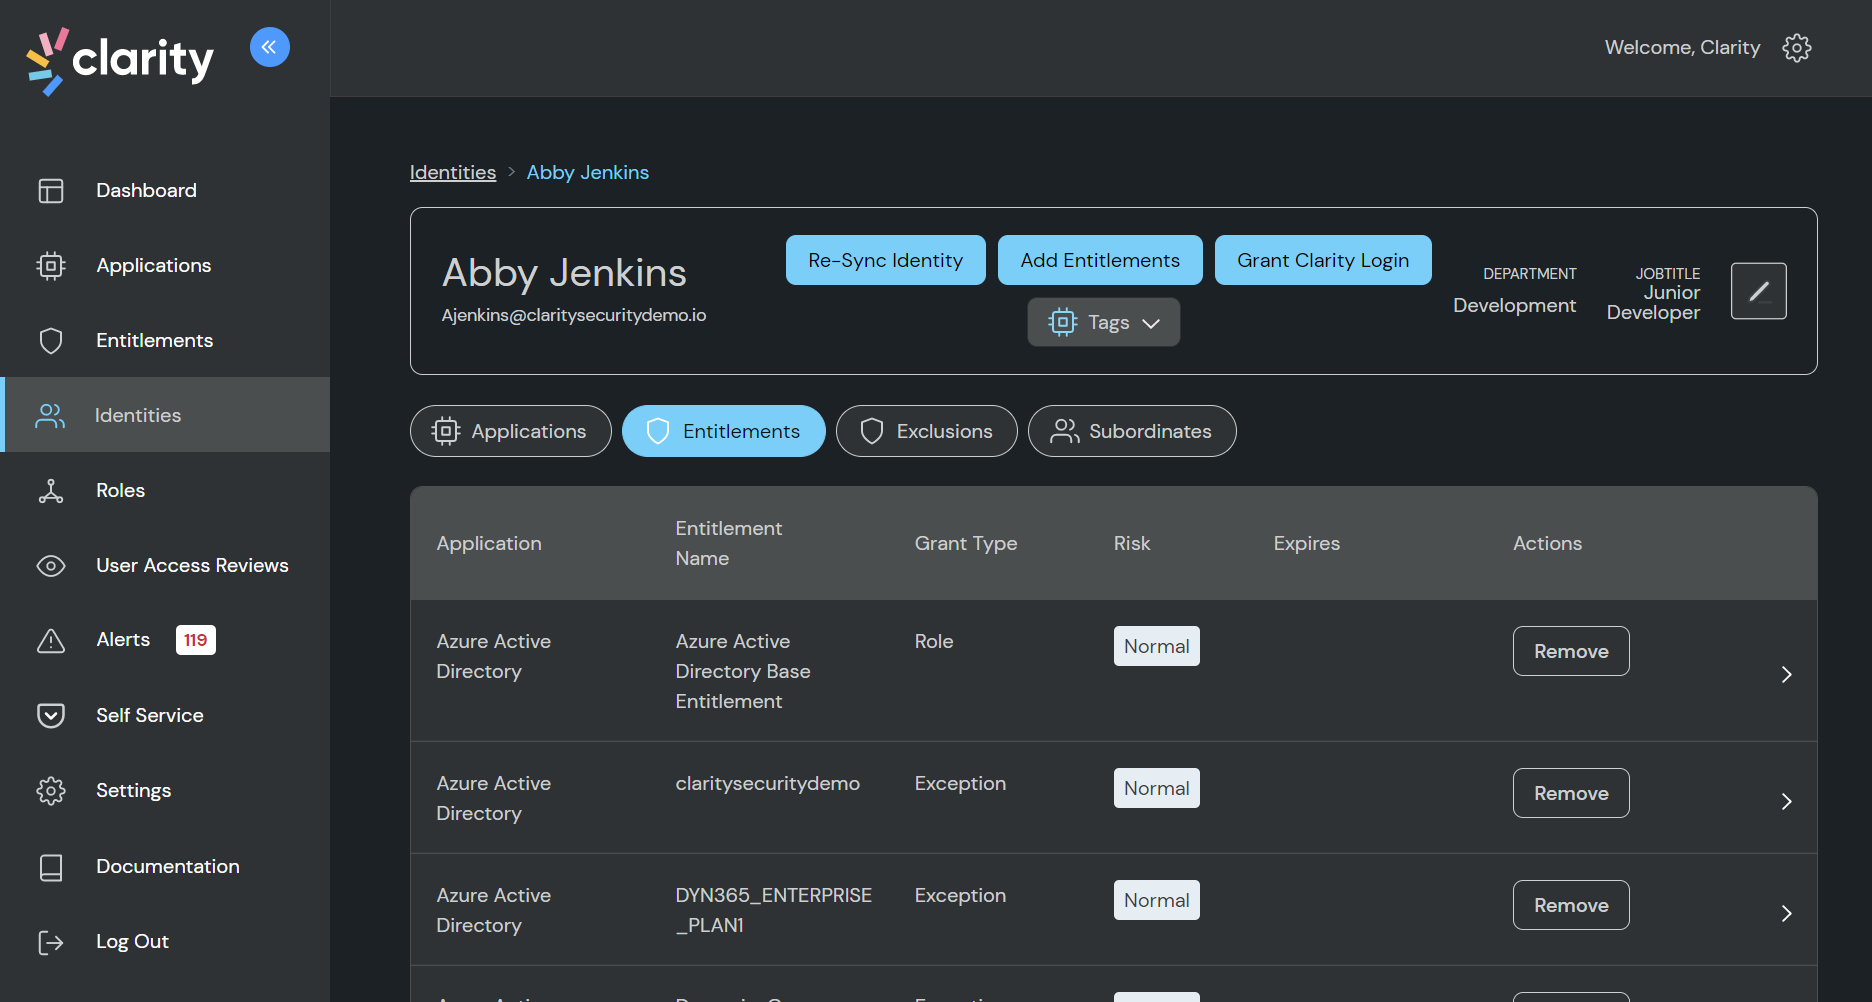Expand the Azure Active Directory Base Entitlement row
Viewport: 1872px width, 1002px height.
1787,673
